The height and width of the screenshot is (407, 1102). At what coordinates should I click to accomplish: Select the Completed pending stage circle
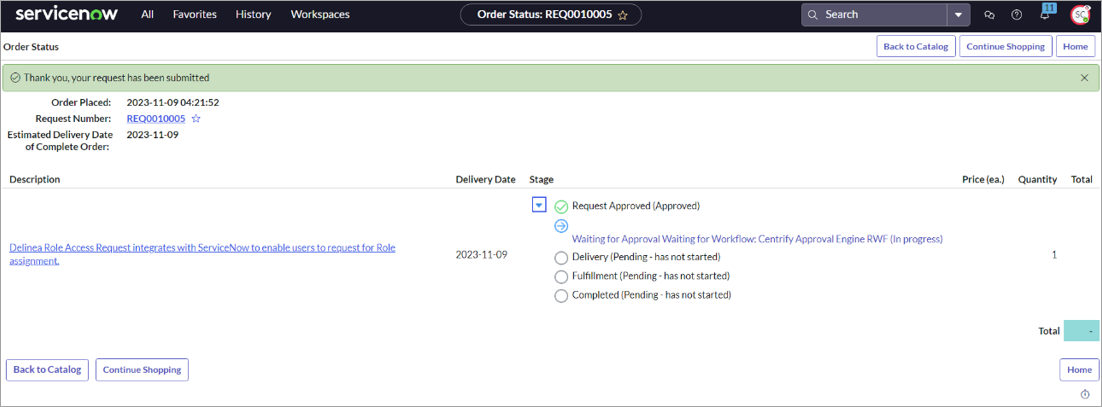[x=561, y=296]
